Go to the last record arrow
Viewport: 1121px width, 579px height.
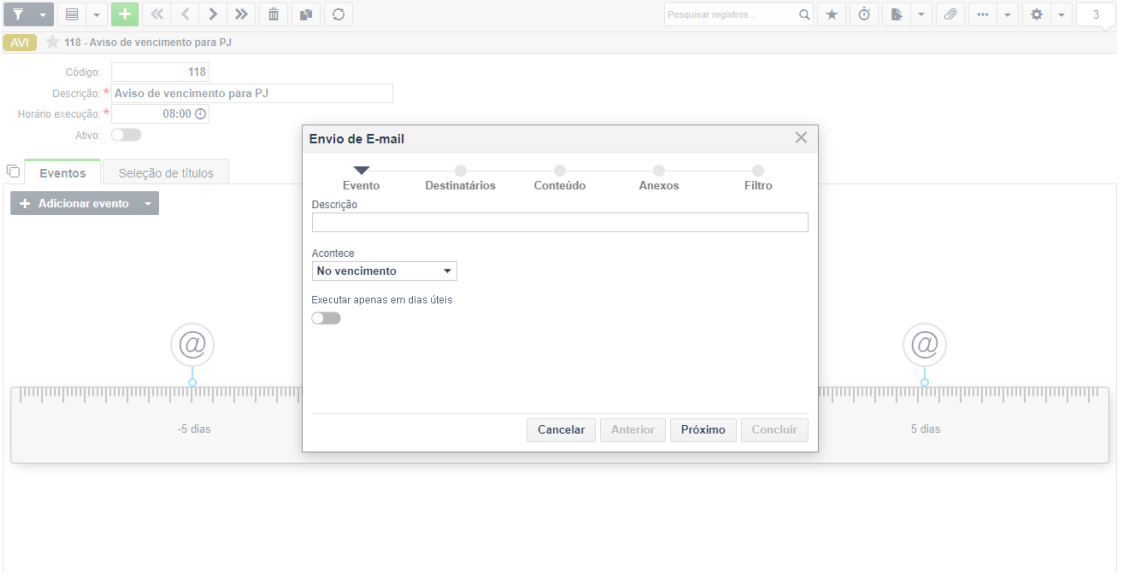pos(242,14)
